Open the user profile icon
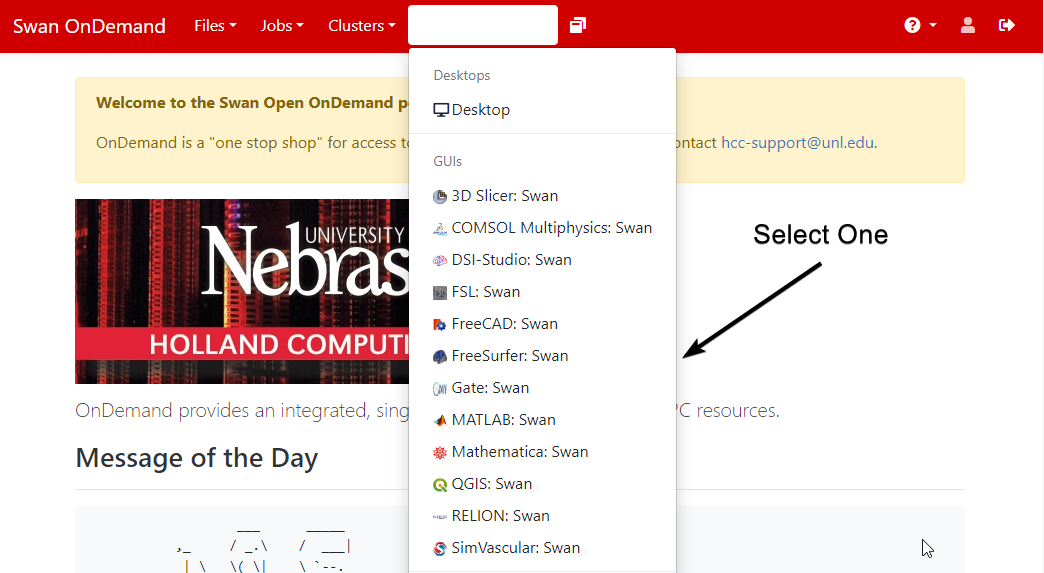This screenshot has width=1044, height=573. click(x=967, y=25)
